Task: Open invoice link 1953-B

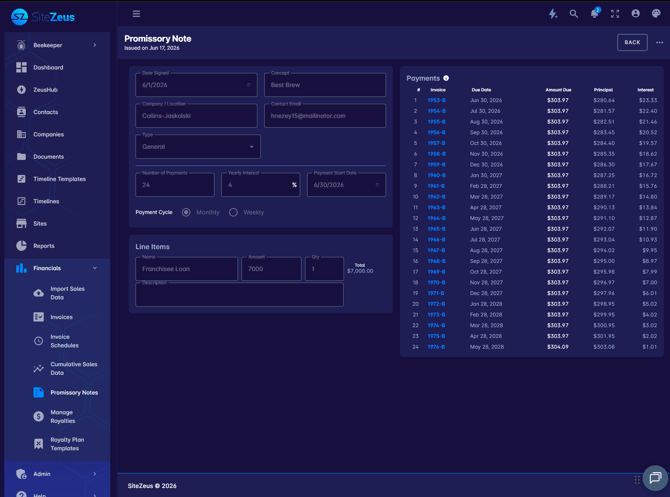Action: [x=436, y=100]
